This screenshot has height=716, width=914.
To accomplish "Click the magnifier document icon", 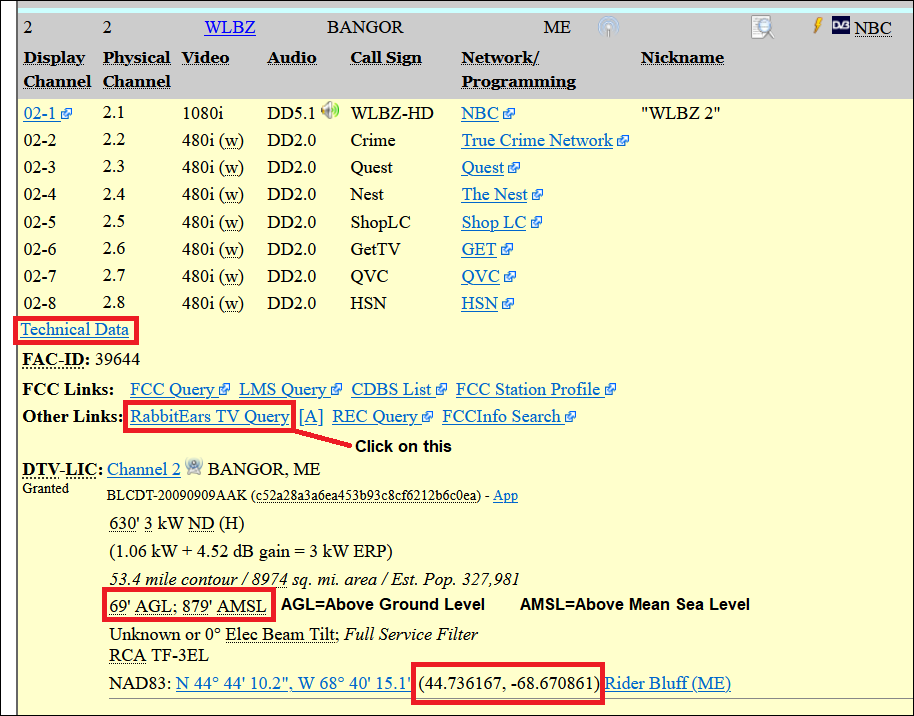I will coord(762,27).
